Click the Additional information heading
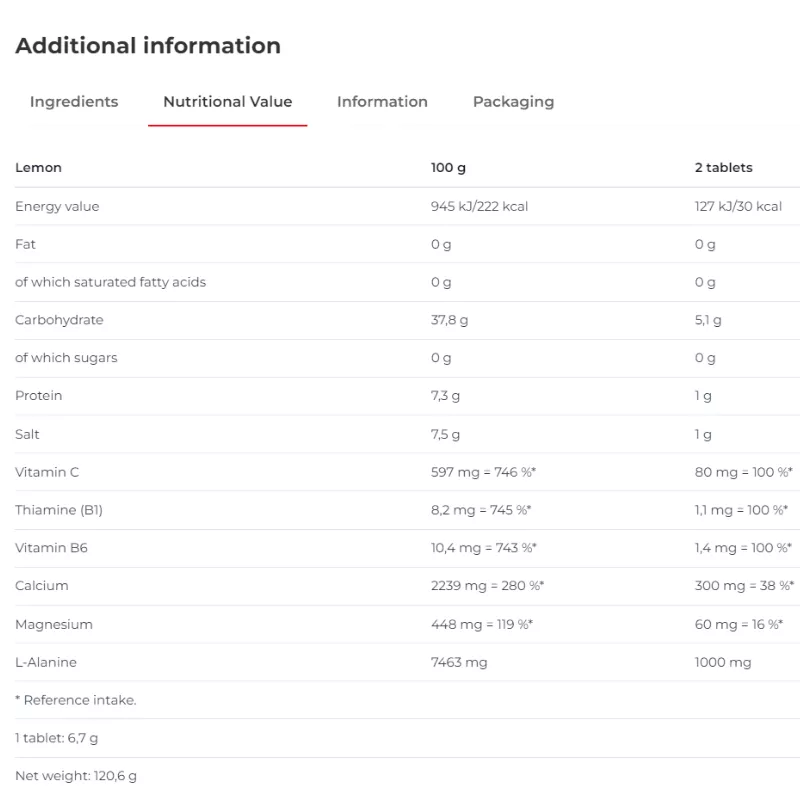 (x=148, y=46)
